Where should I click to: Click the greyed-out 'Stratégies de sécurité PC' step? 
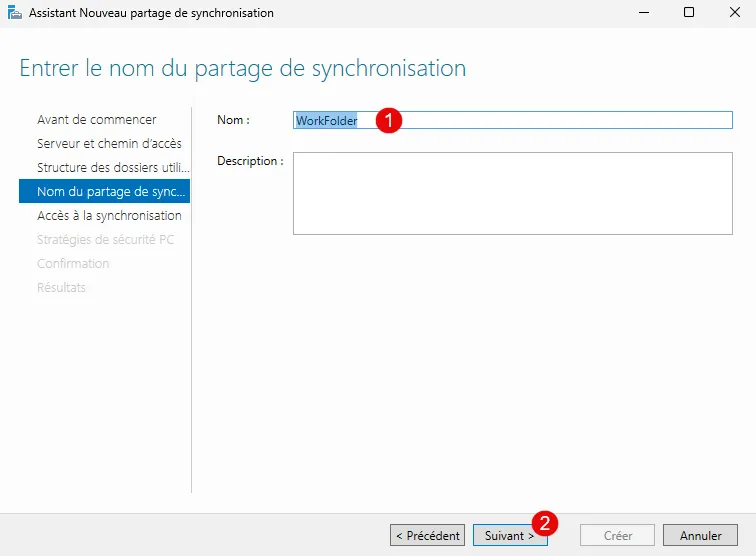coord(105,239)
